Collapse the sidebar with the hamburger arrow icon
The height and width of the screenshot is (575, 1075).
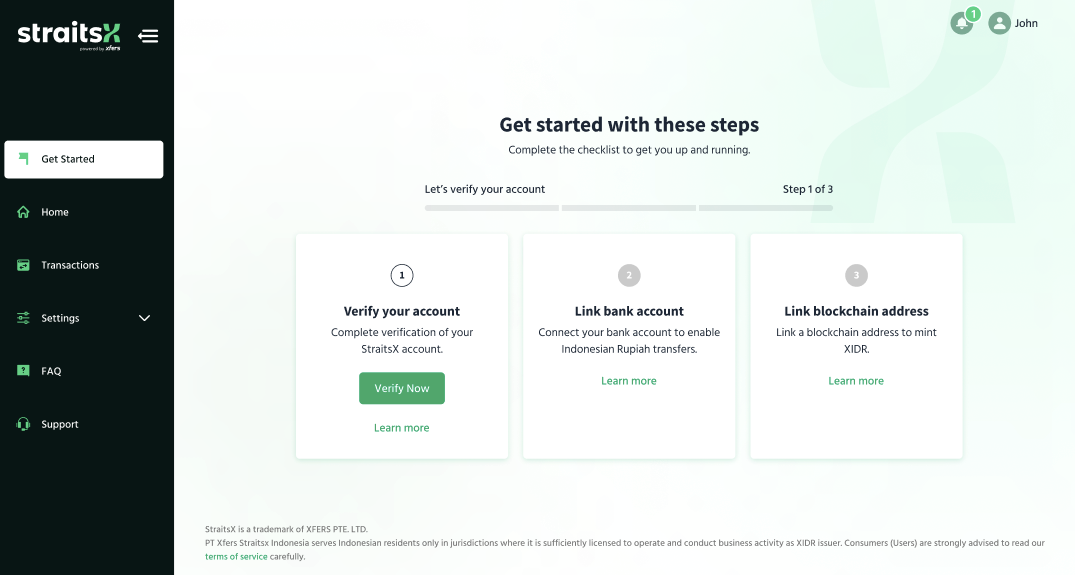click(x=148, y=36)
